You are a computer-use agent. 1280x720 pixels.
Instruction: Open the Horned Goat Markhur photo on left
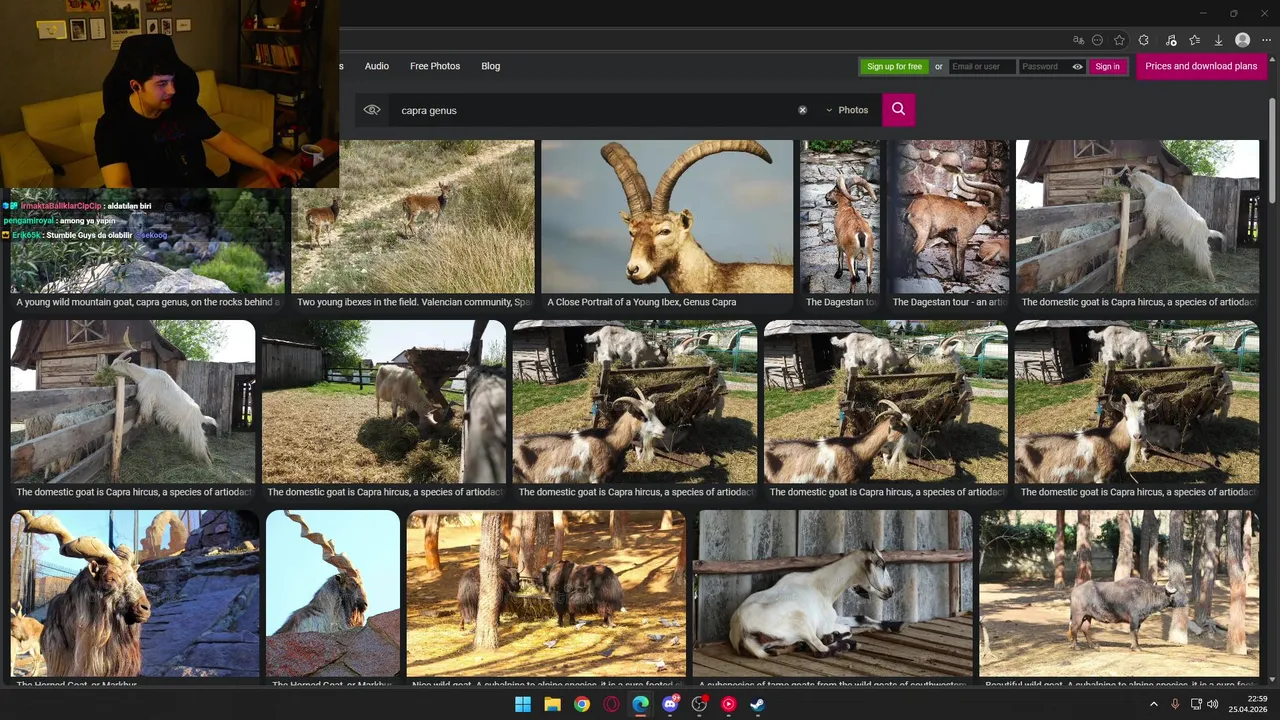[x=135, y=594]
